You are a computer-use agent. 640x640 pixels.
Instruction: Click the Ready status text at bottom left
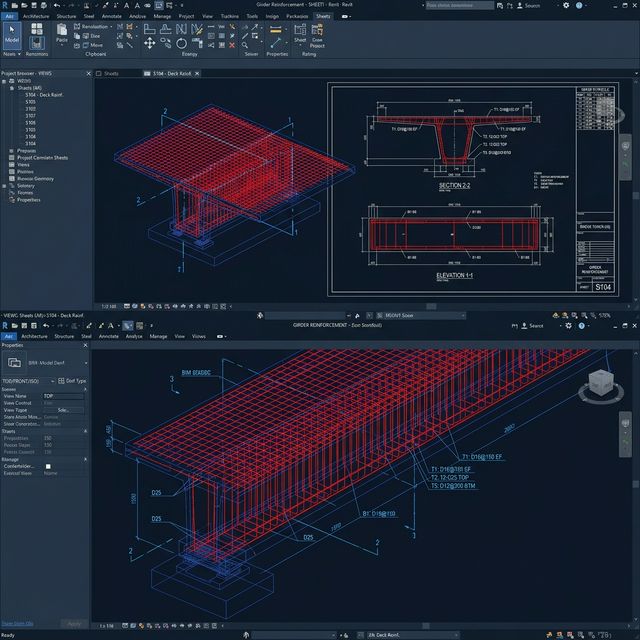[8, 636]
